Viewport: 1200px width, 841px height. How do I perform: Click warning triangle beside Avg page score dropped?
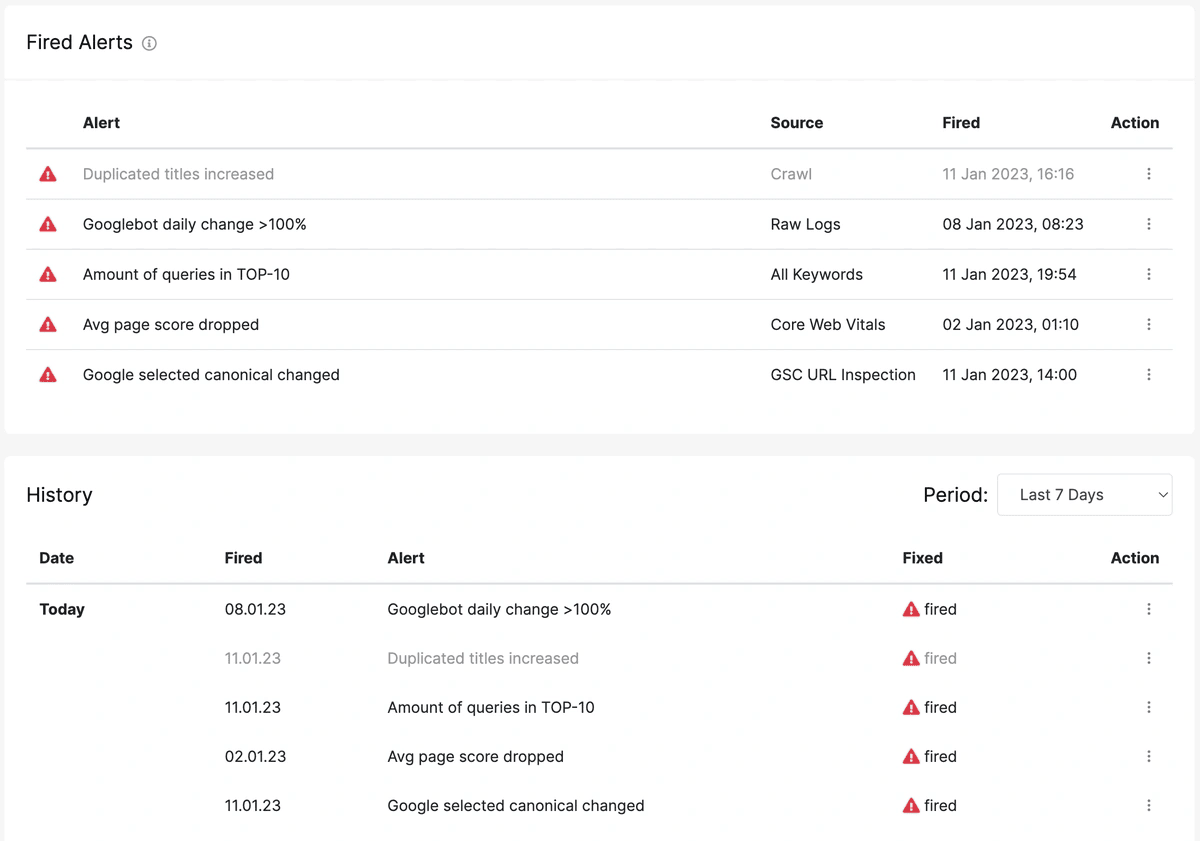(48, 324)
